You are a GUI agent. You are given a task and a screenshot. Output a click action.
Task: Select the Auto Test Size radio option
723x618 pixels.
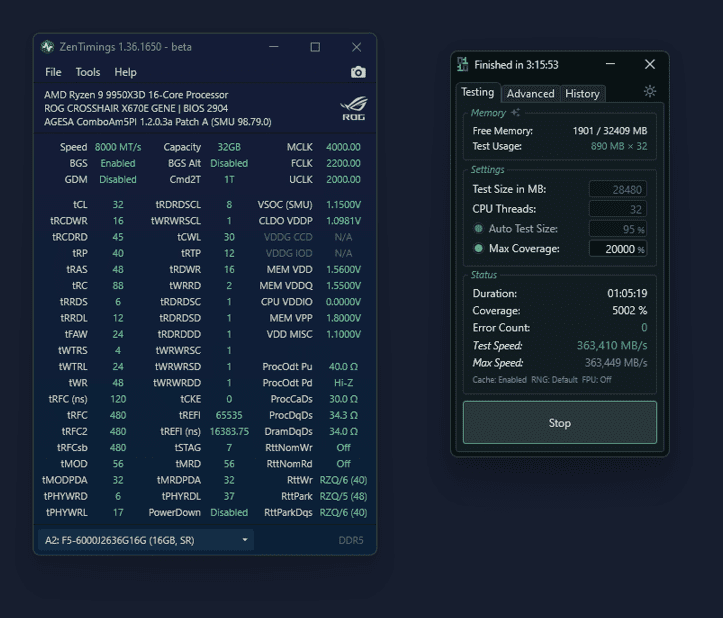(x=479, y=228)
